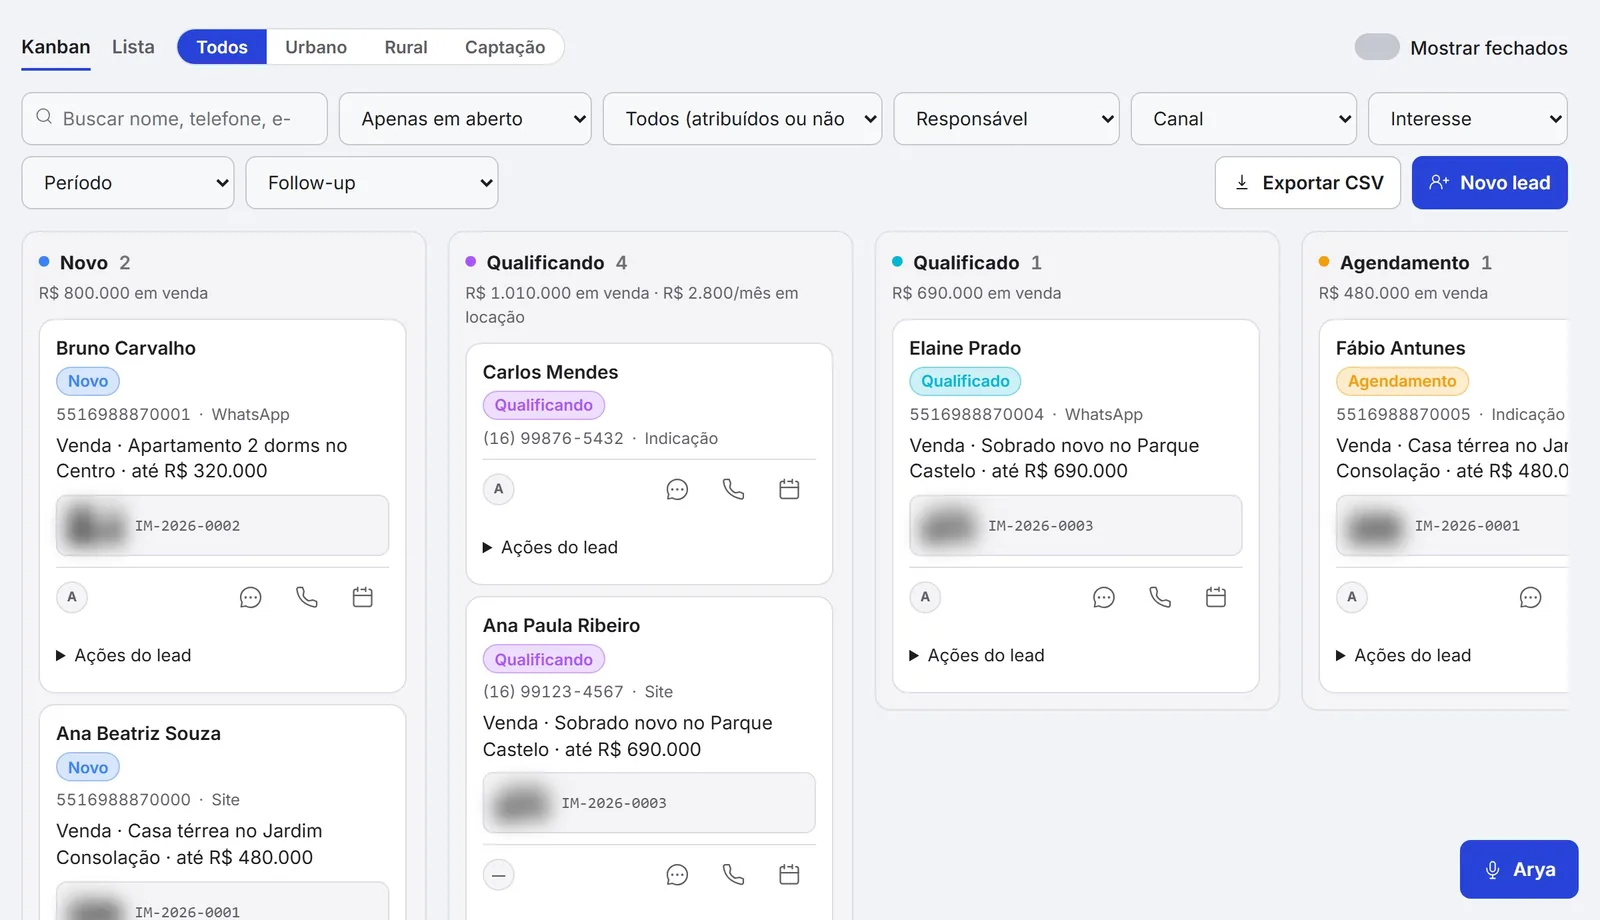This screenshot has width=1600, height=920.
Task: Select the Todos filter tab
Action: coord(222,47)
